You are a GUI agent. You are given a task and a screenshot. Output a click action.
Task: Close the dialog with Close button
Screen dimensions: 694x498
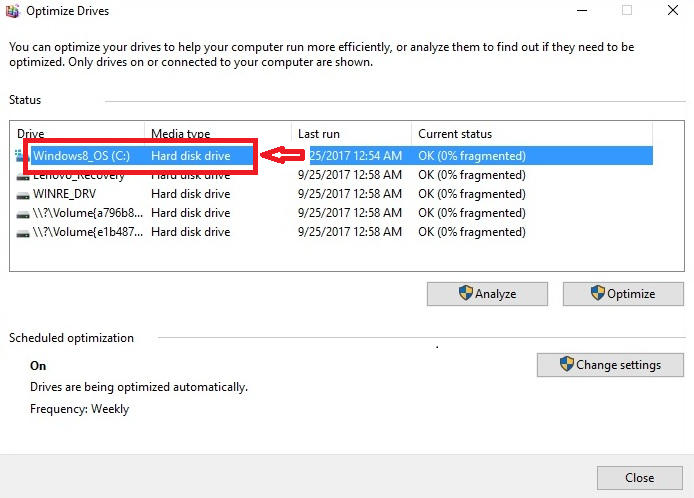pos(640,478)
